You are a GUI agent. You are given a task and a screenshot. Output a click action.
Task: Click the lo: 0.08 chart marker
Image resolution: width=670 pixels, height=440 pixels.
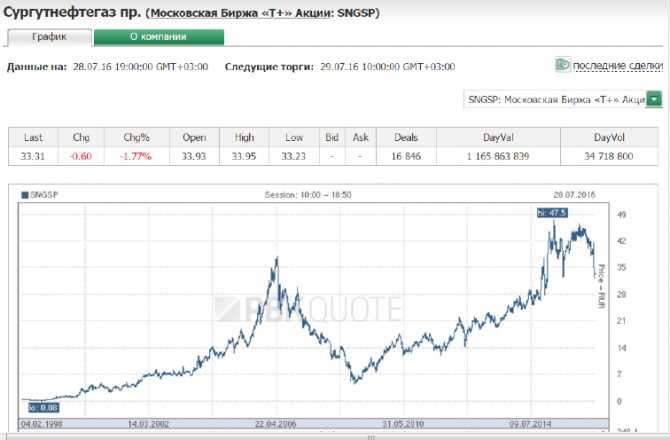43,408
